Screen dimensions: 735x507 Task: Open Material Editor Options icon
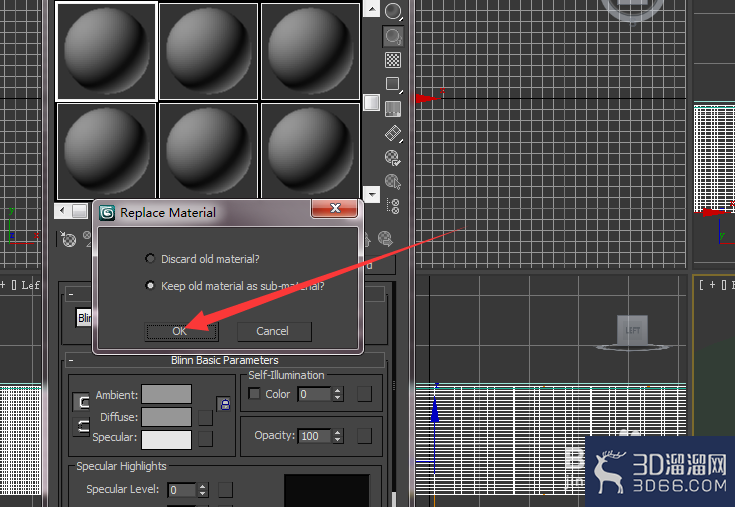tap(393, 158)
